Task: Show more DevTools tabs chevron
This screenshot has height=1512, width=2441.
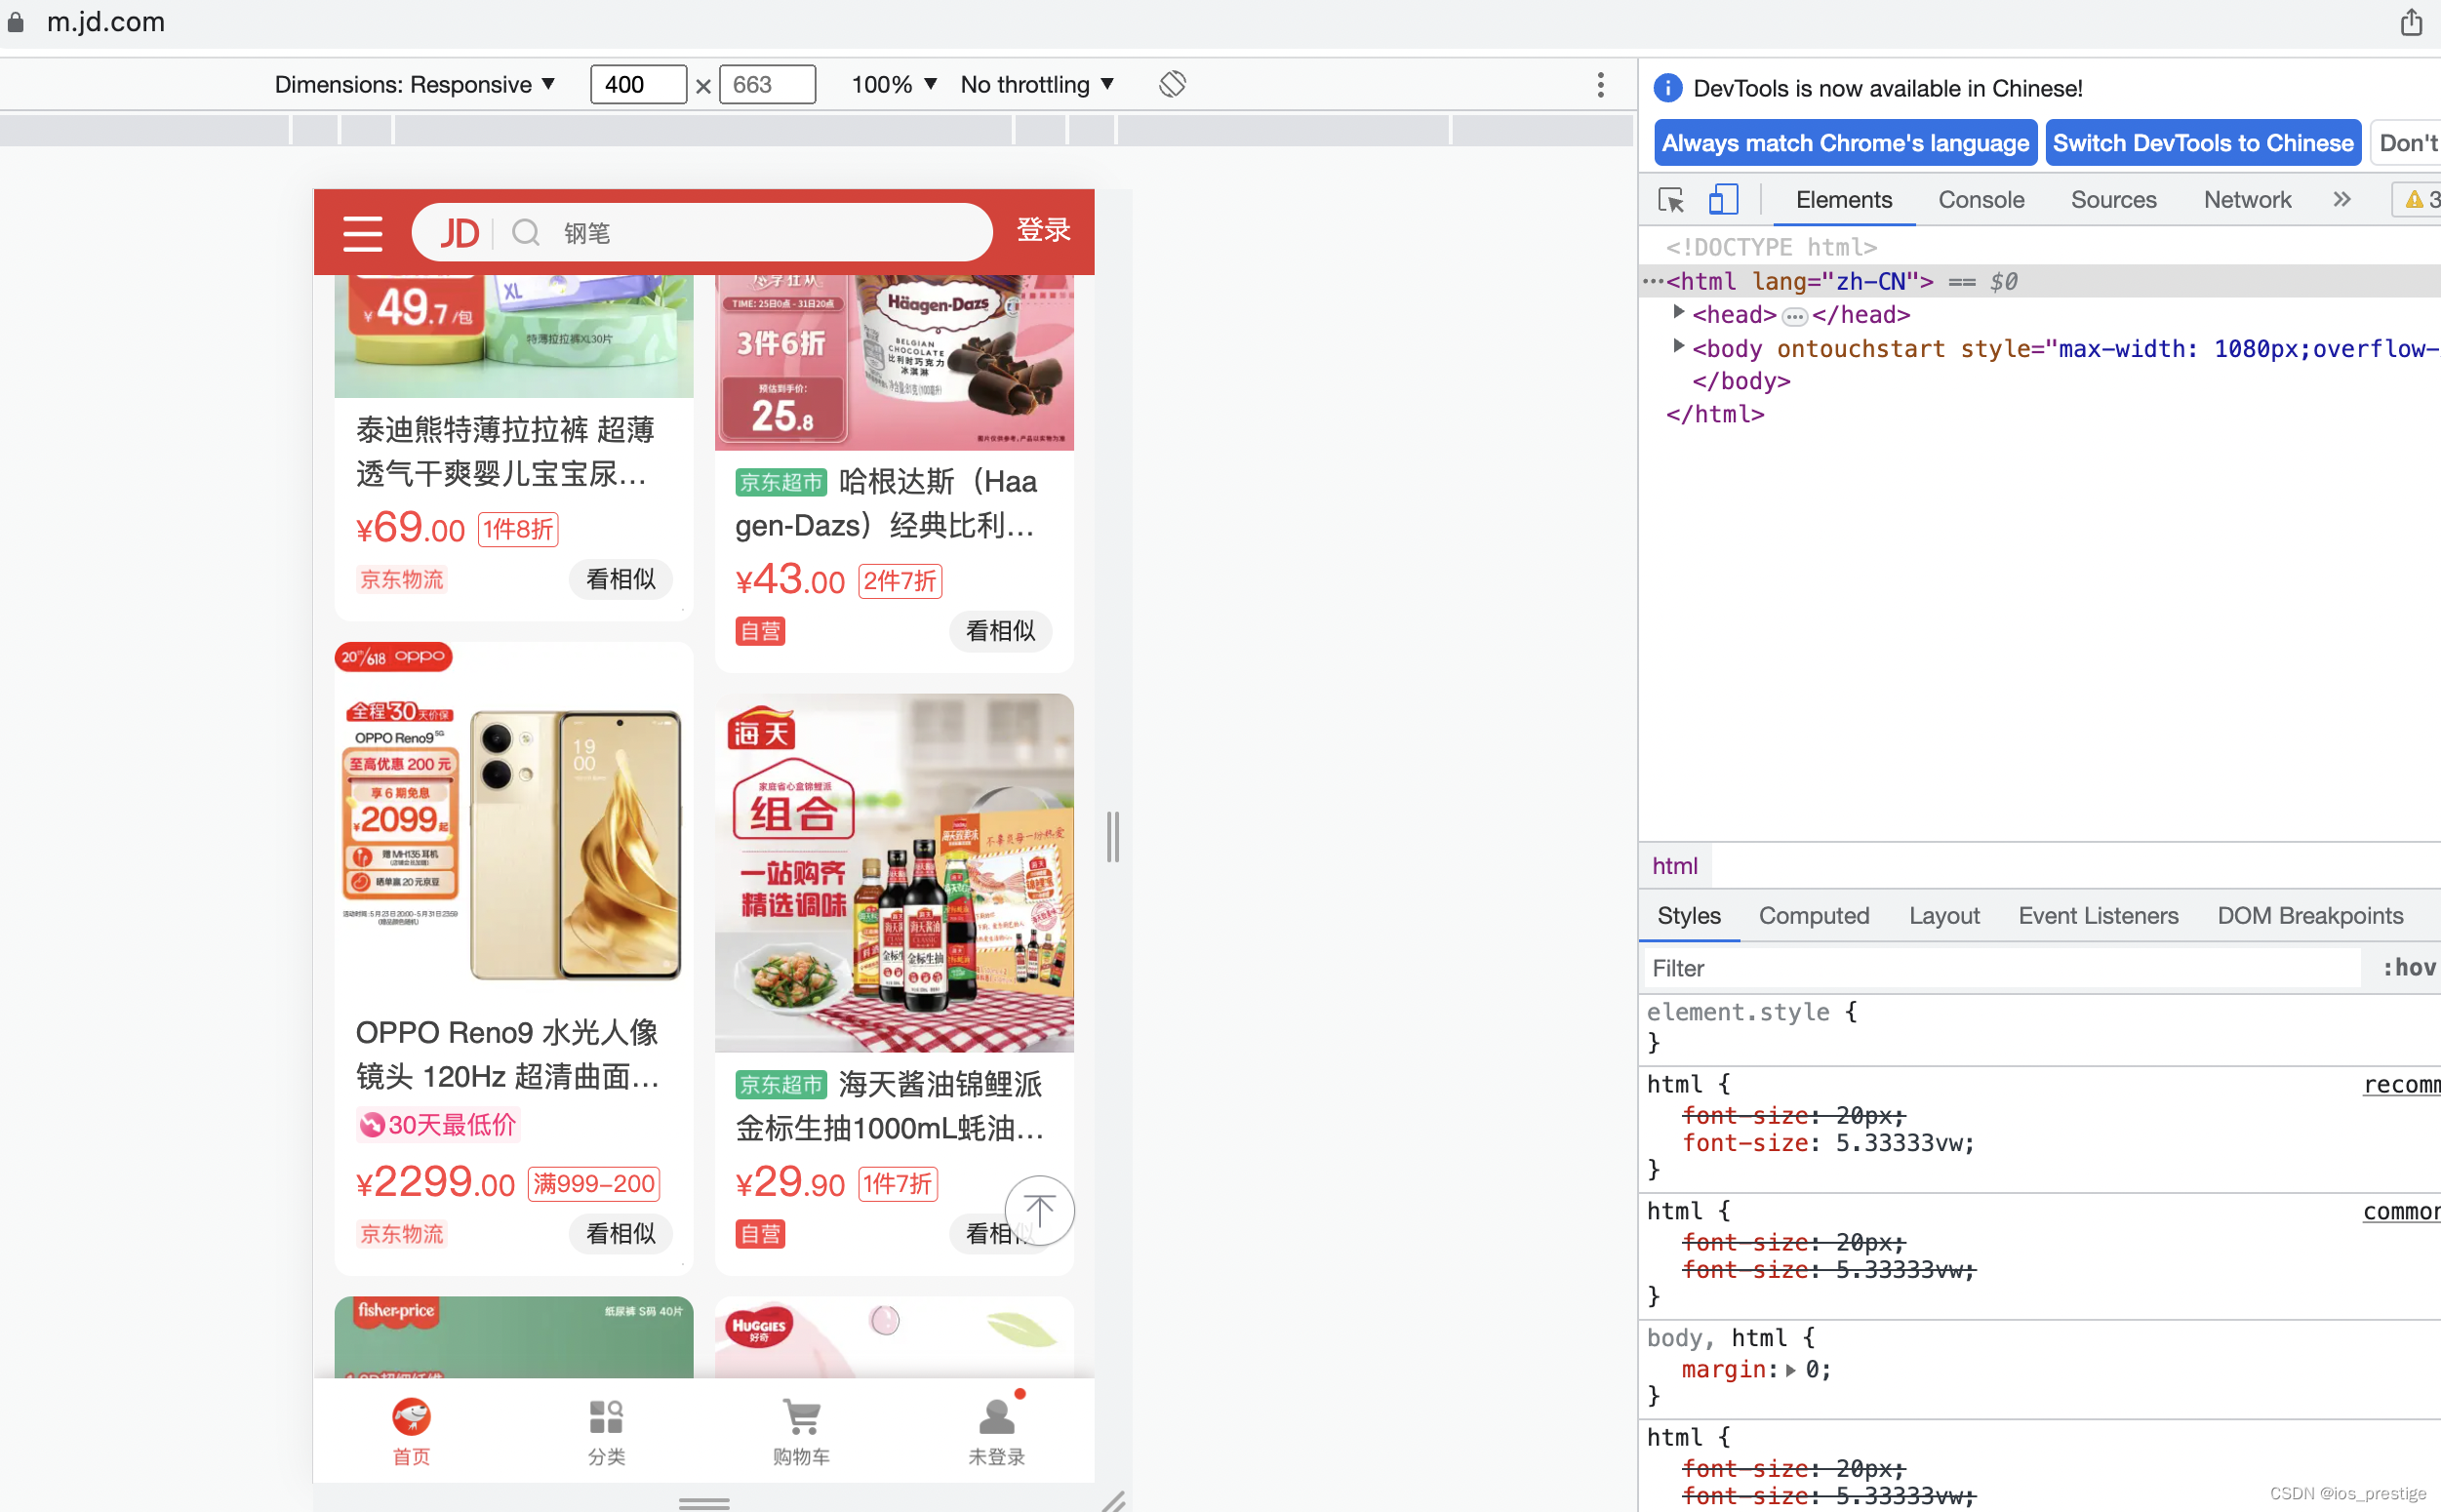Action: click(2341, 200)
